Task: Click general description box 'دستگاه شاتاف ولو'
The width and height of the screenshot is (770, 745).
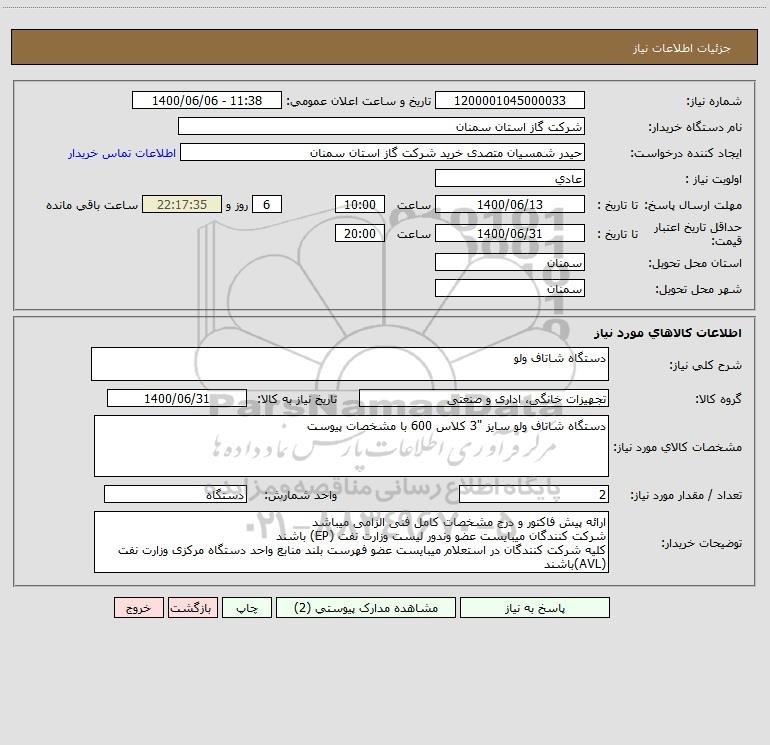Action: tap(350, 364)
